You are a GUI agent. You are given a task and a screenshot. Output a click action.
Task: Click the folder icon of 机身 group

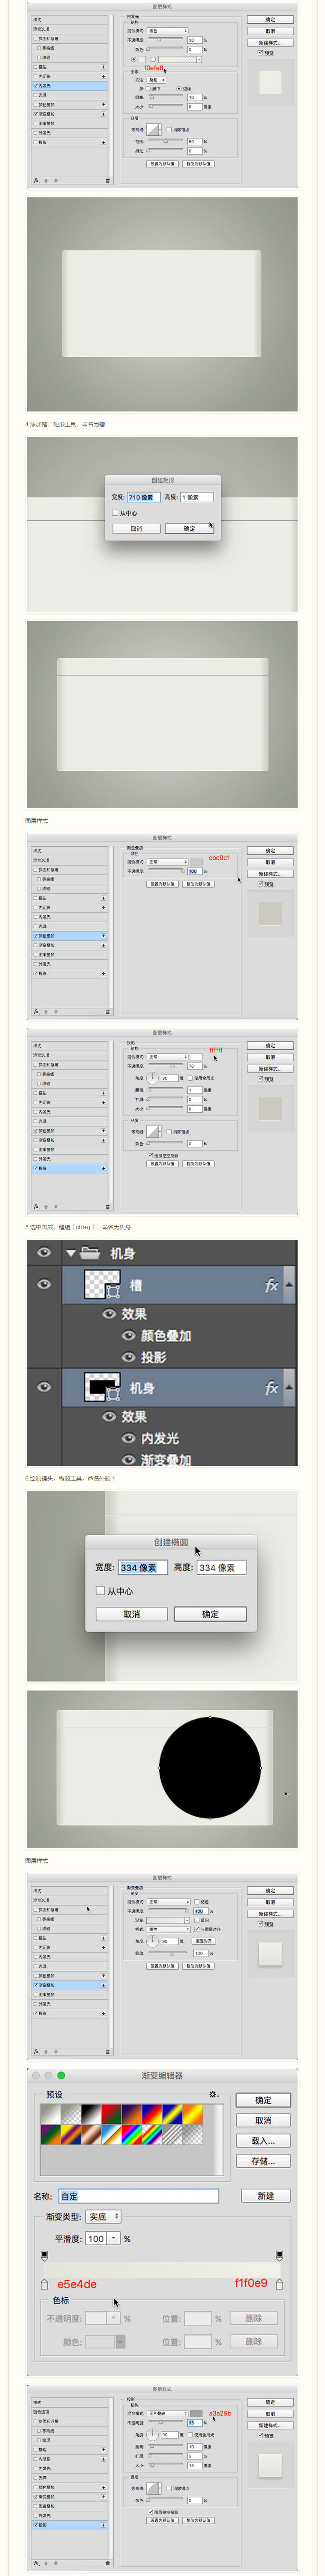(90, 1252)
